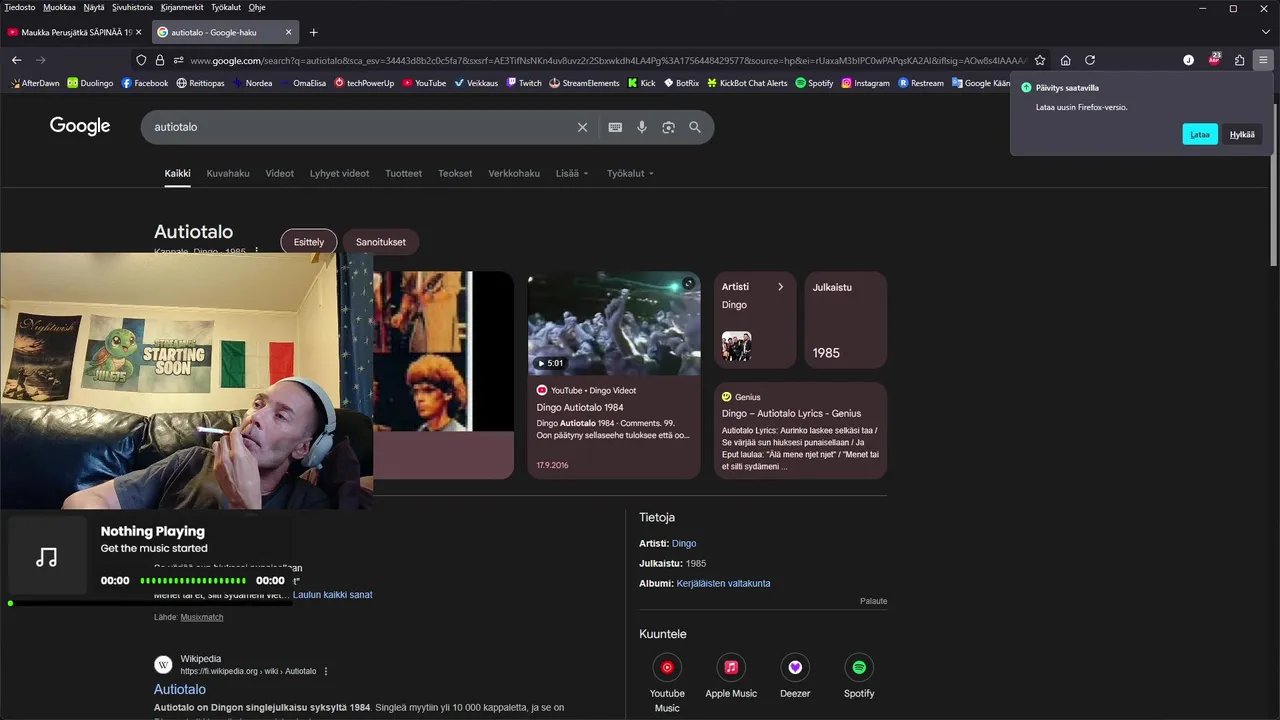Go to Google home via the logo

click(80, 126)
